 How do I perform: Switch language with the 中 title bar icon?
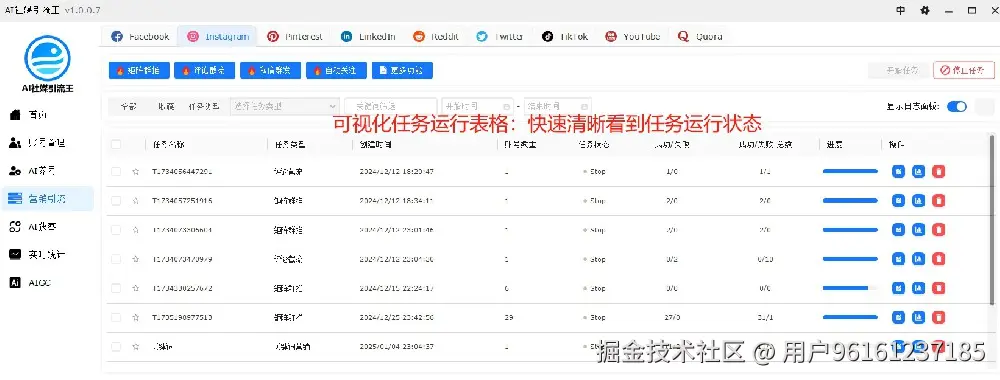(x=901, y=10)
